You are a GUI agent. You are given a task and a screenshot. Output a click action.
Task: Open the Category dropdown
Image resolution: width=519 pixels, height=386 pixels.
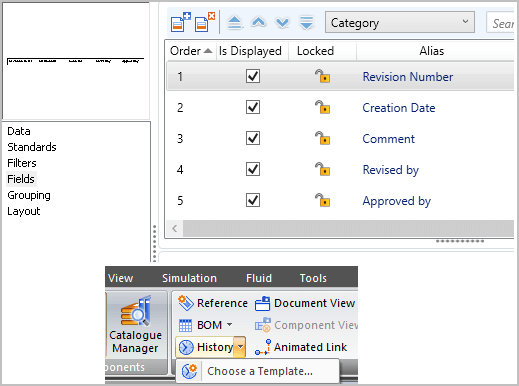[x=400, y=22]
